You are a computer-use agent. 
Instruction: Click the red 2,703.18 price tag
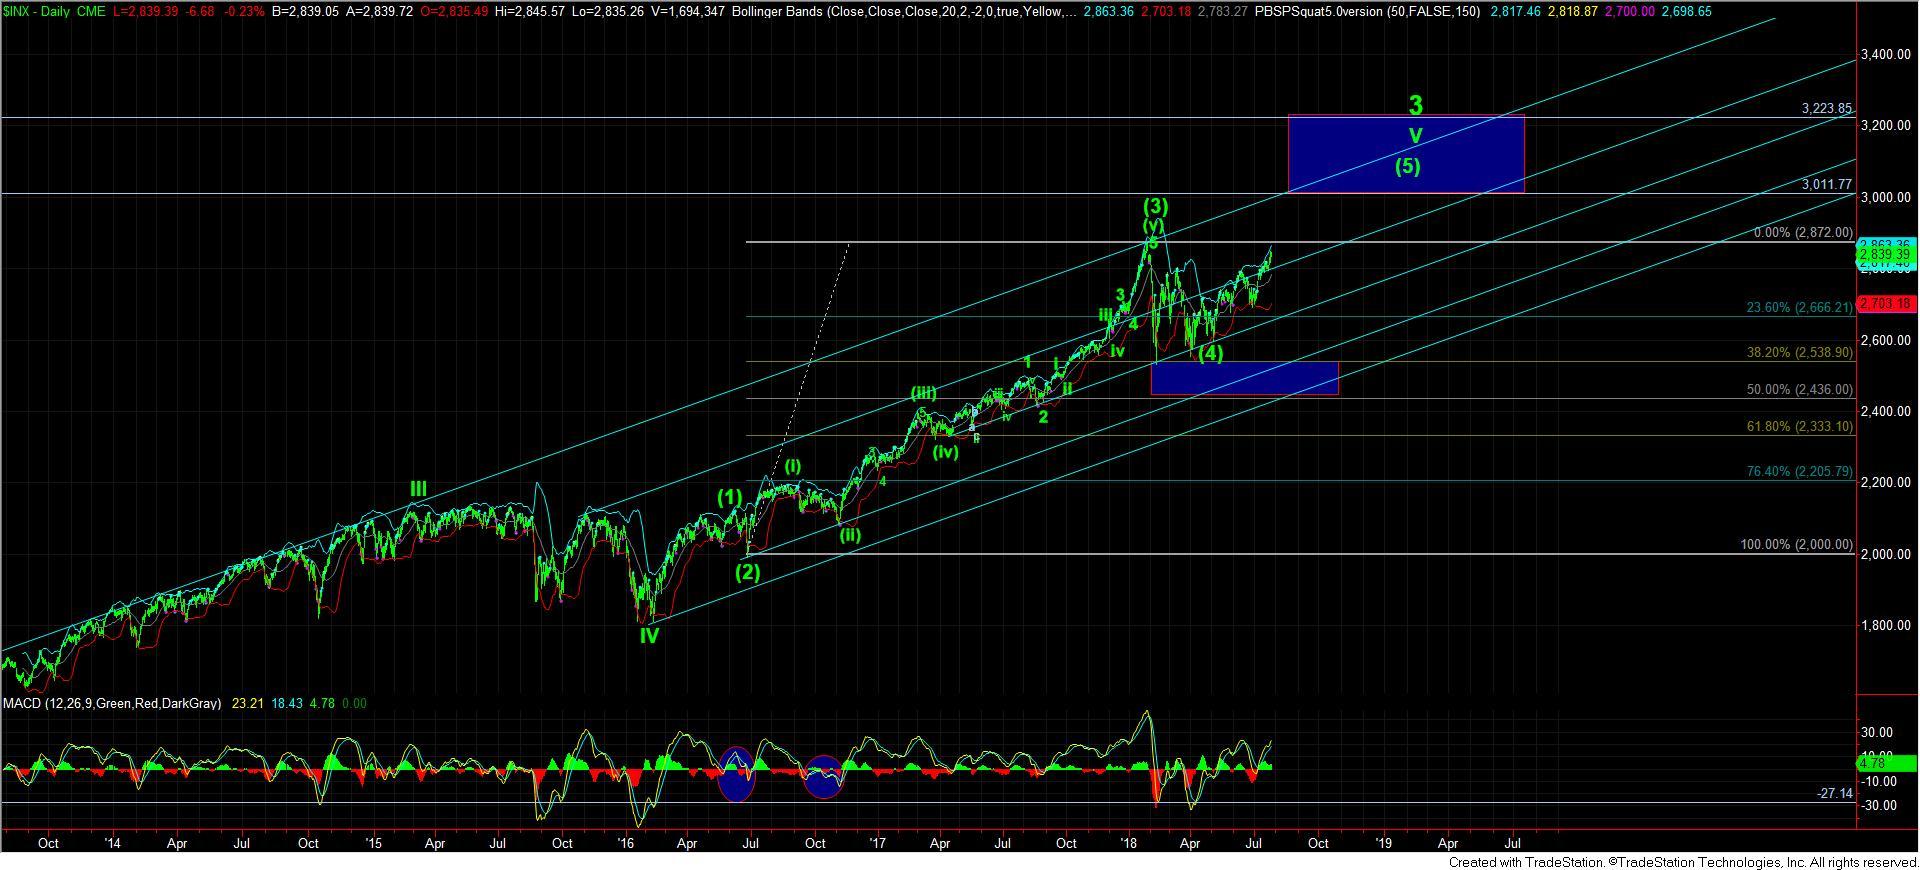(x=1887, y=303)
